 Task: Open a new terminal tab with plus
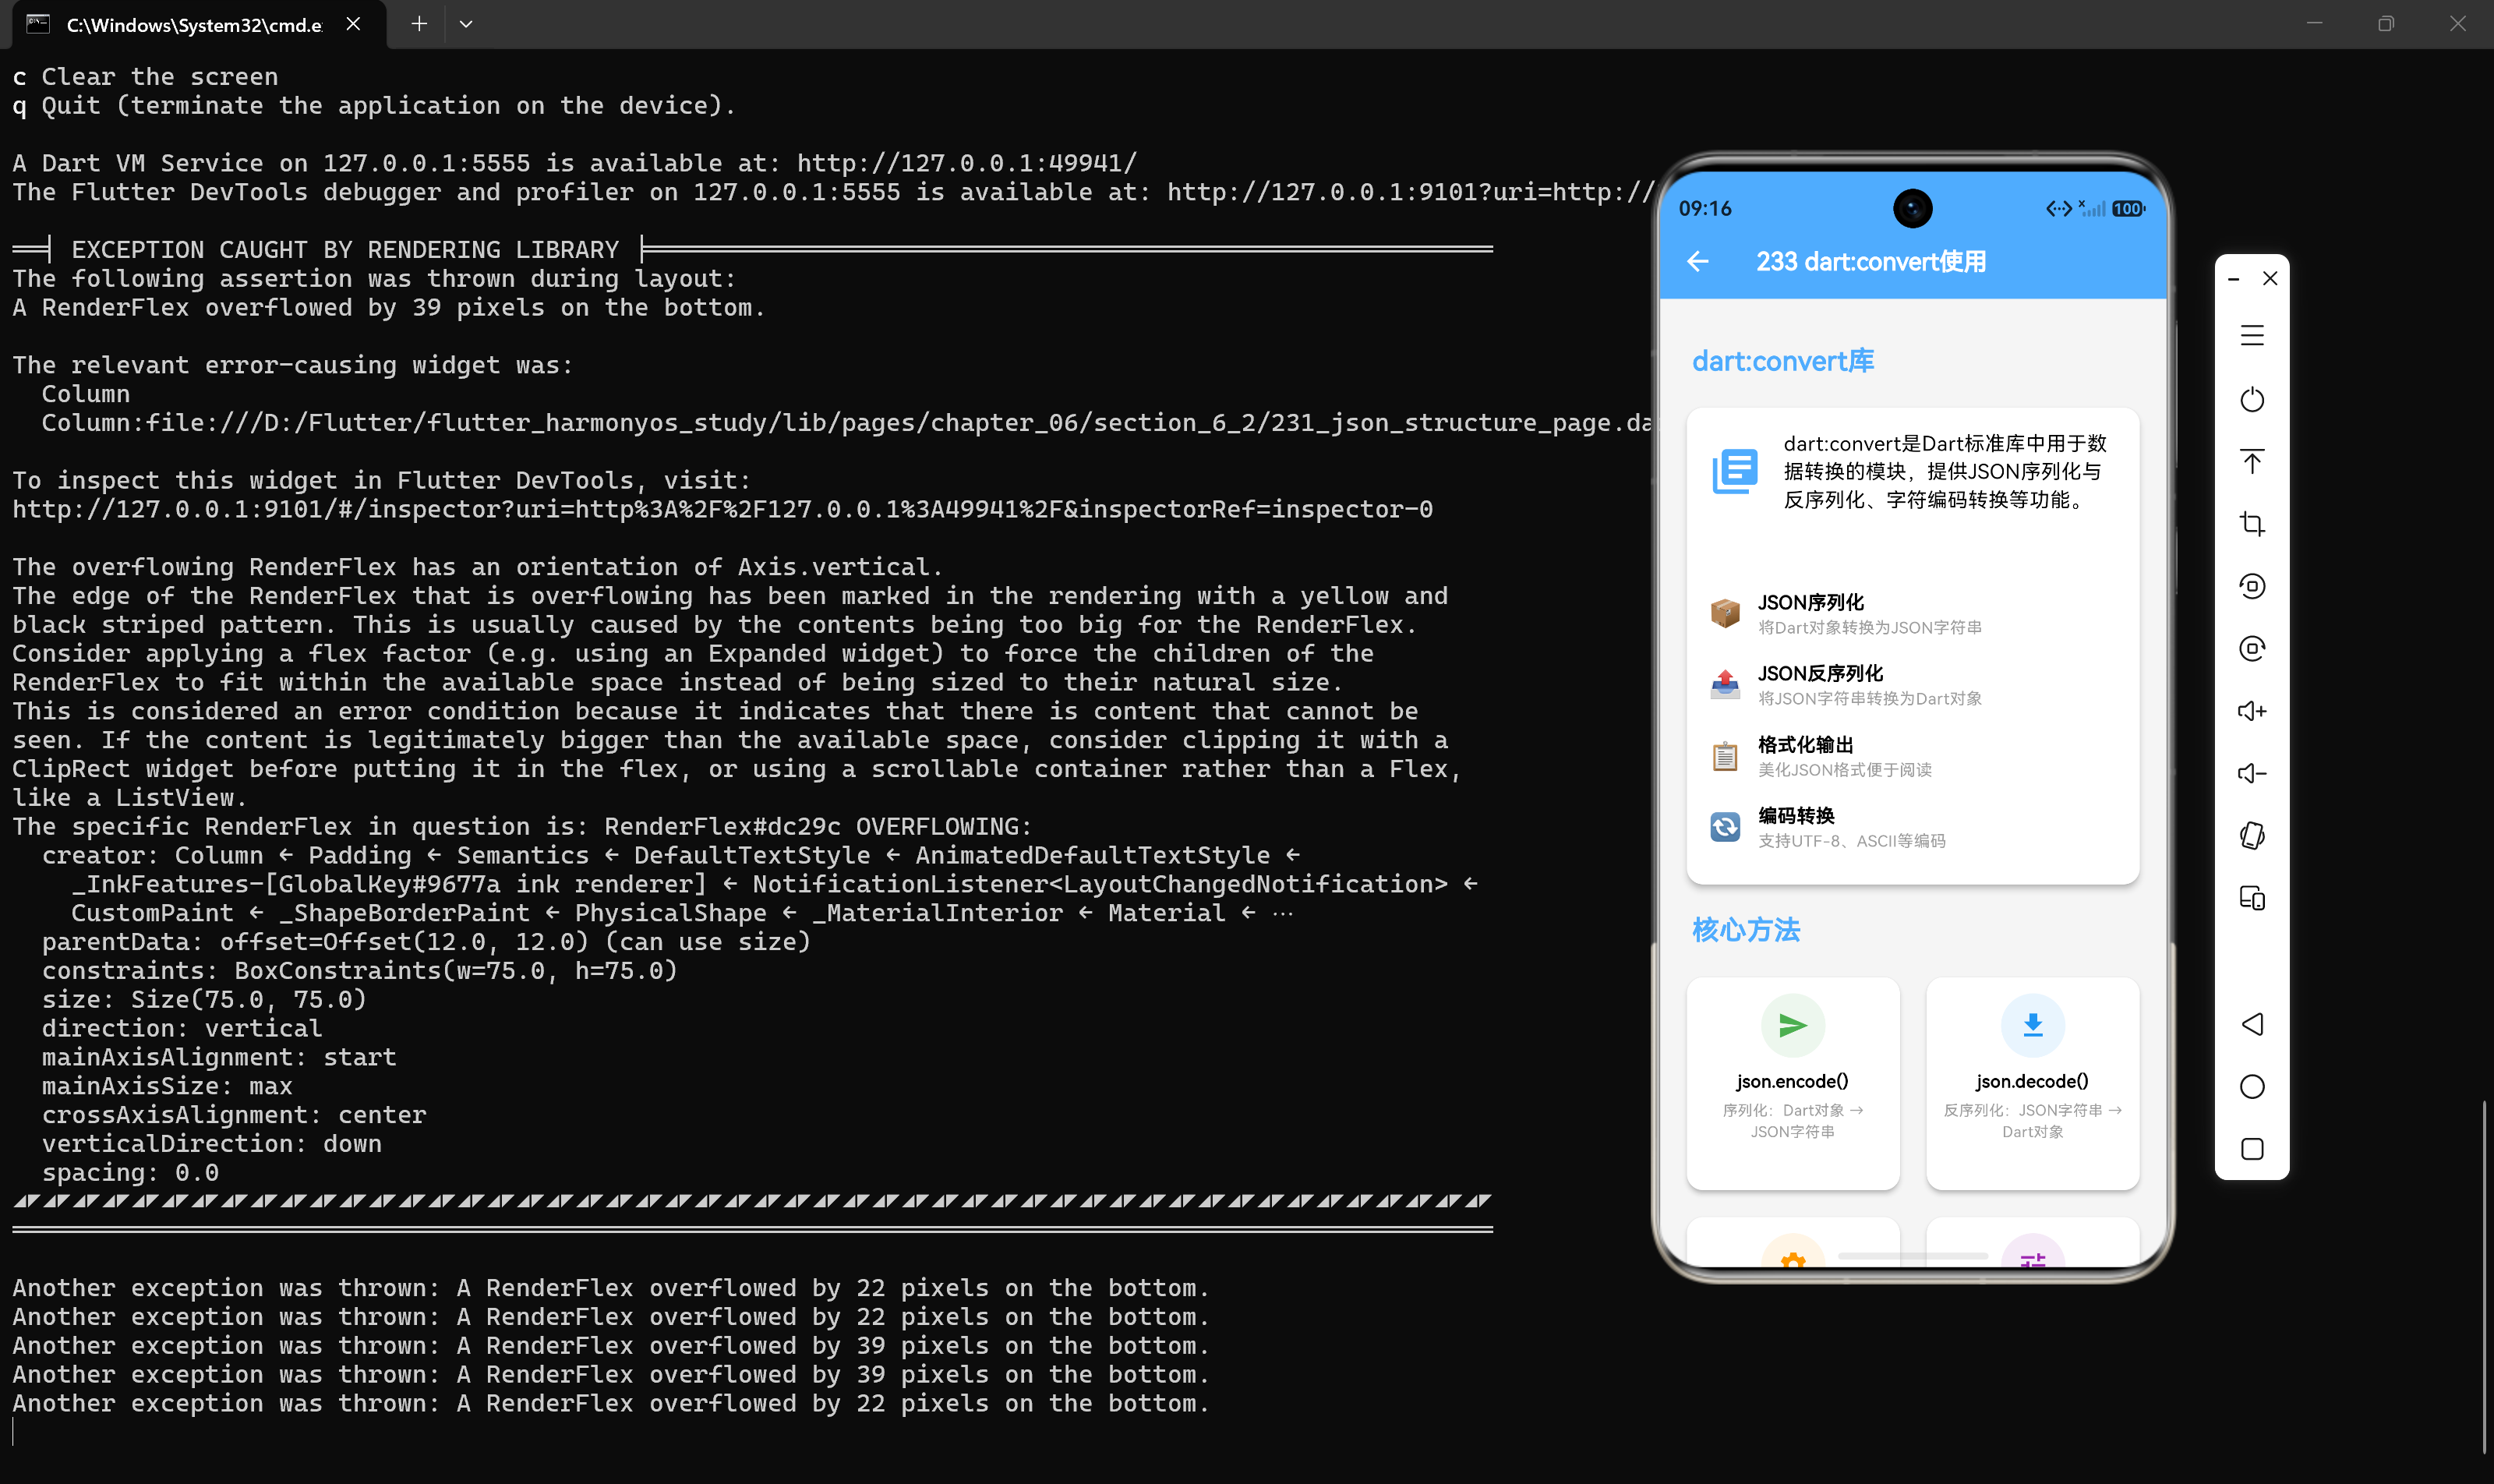coord(419,24)
